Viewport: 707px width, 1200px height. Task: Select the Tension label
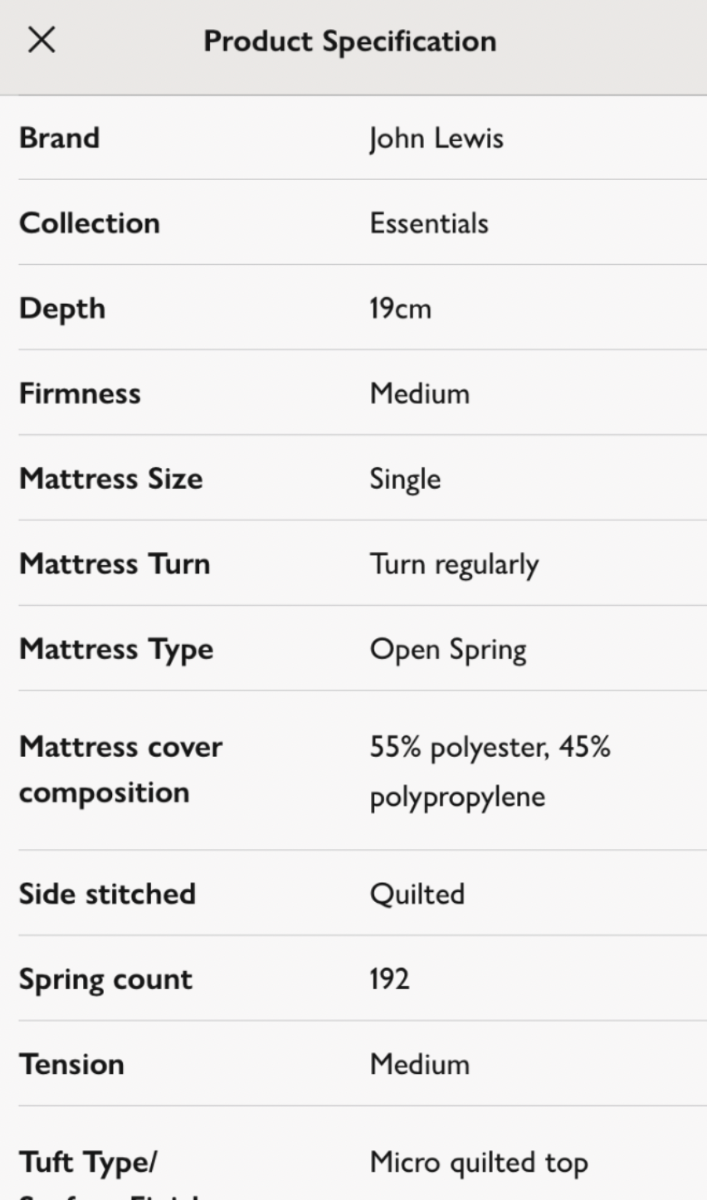pos(72,1063)
